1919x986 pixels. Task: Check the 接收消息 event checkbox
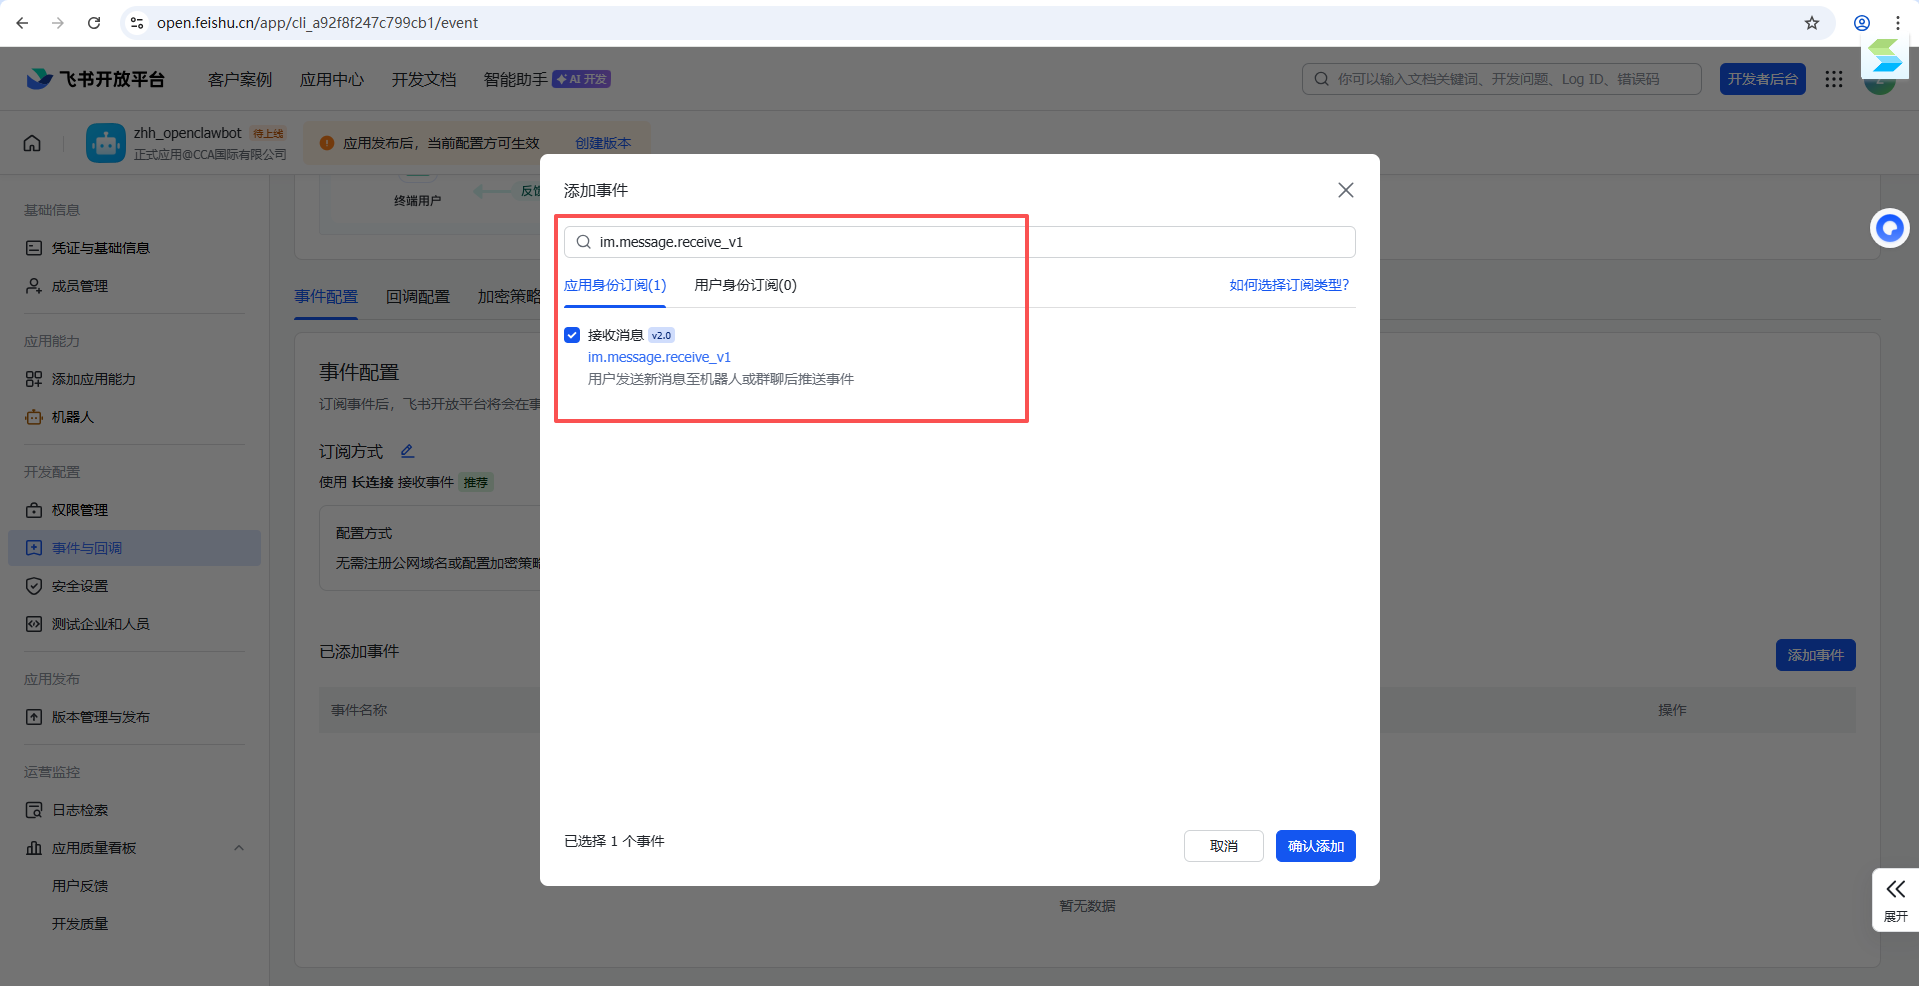[x=572, y=335]
